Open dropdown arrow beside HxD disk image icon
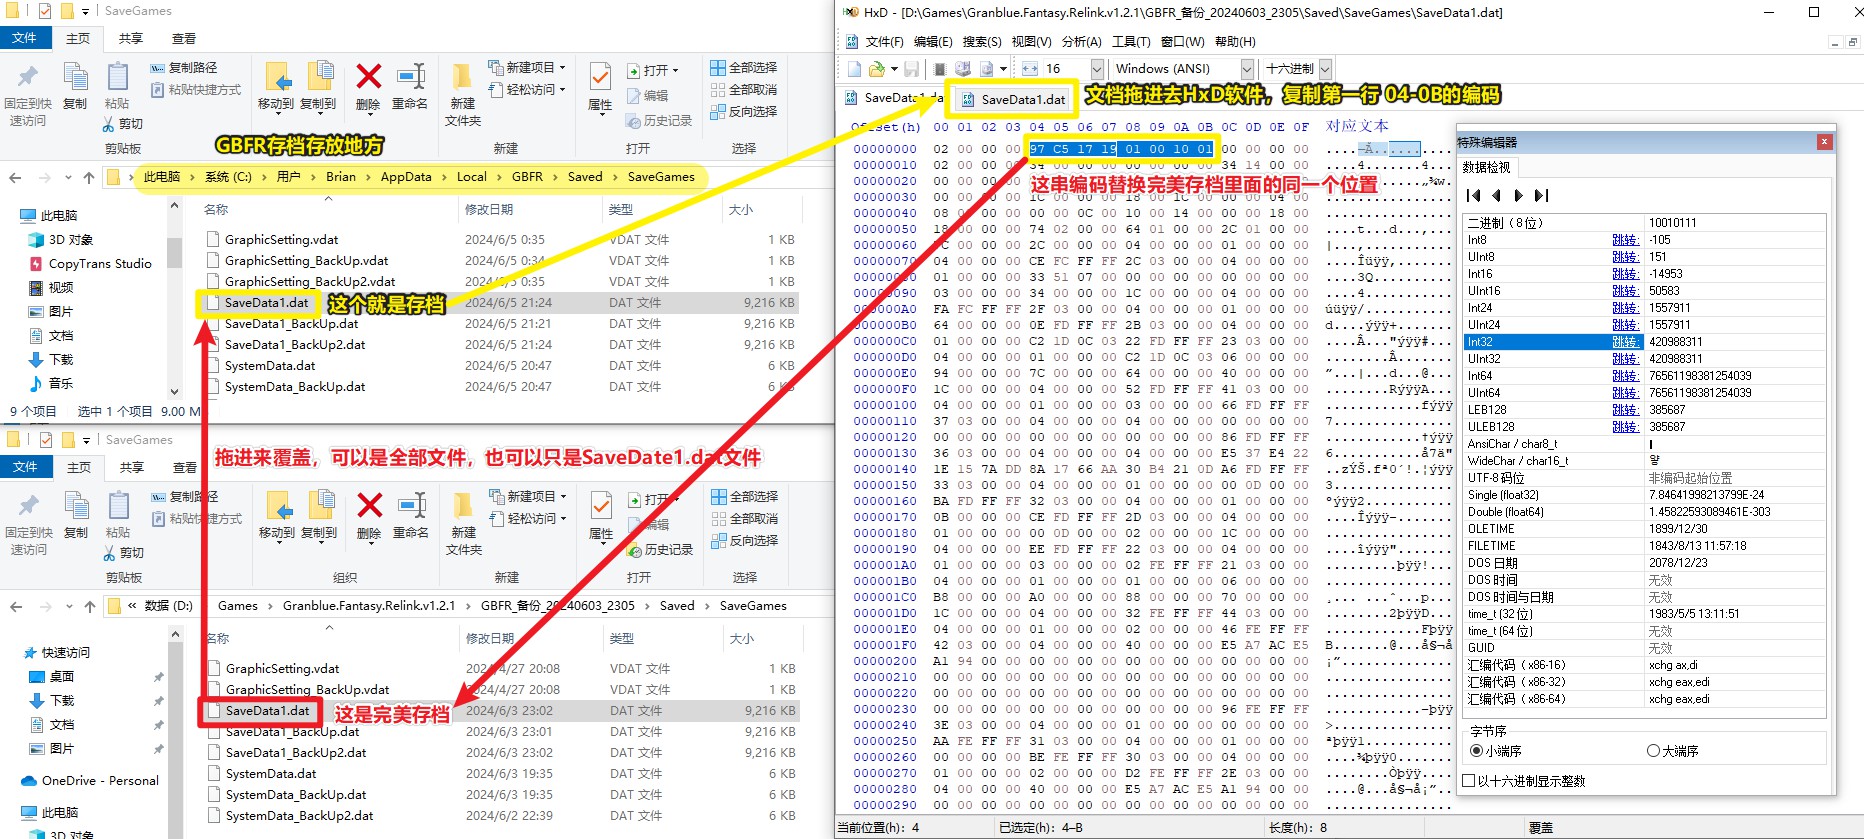1864x839 pixels. point(1003,69)
